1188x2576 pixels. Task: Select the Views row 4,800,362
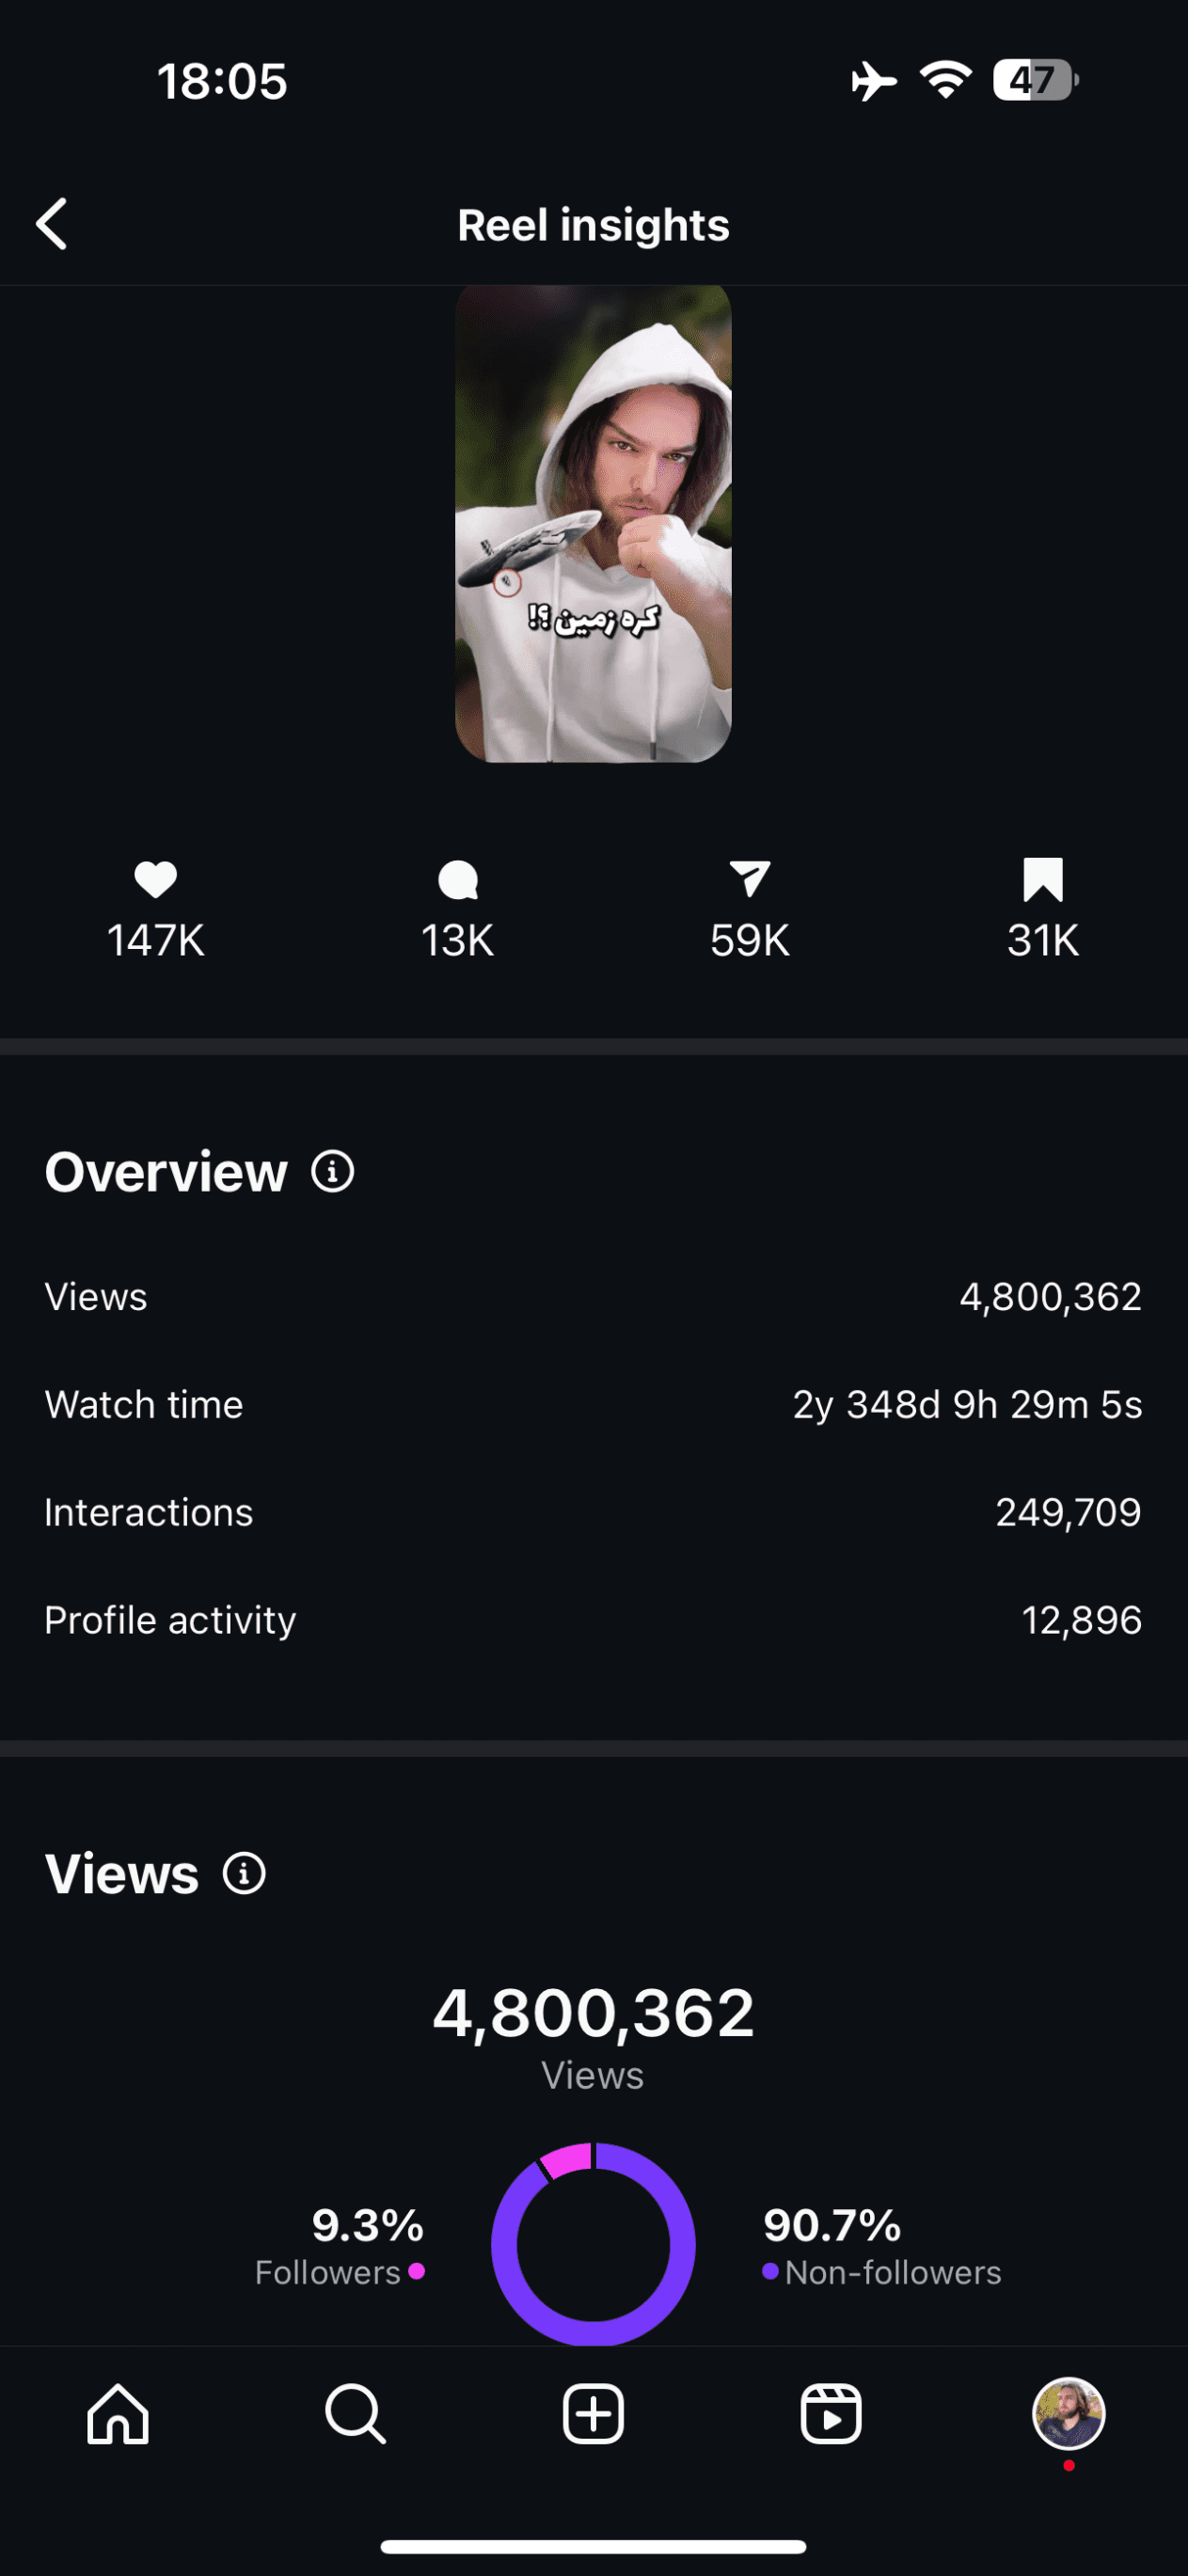point(594,1297)
